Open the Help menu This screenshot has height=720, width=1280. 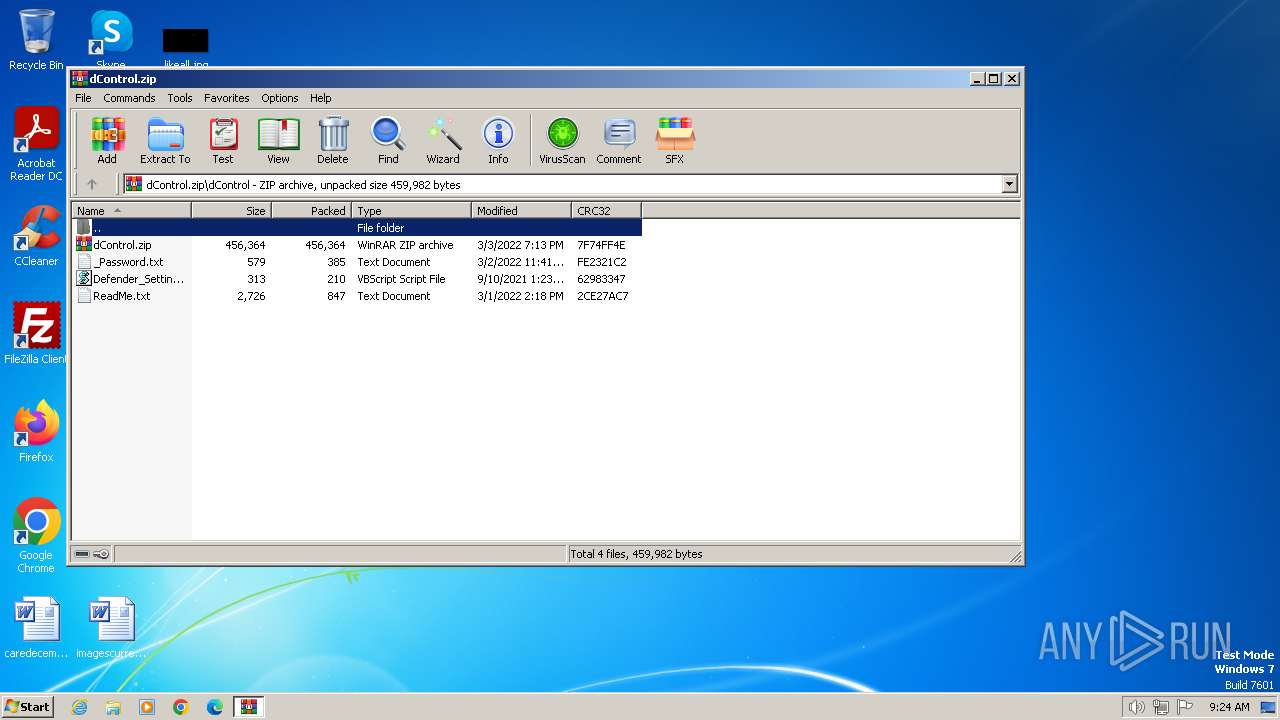tap(320, 98)
